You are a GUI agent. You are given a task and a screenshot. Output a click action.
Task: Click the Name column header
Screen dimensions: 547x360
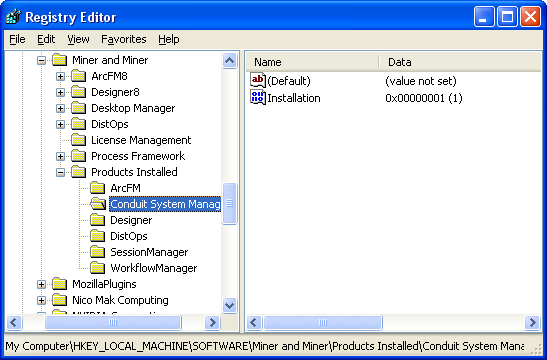[312, 62]
